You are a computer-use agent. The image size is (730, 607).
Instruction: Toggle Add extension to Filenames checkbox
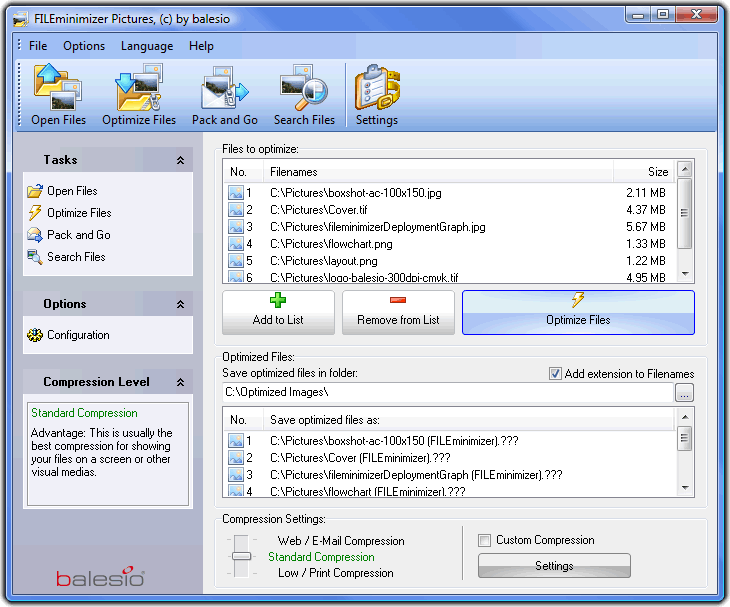[x=555, y=374]
